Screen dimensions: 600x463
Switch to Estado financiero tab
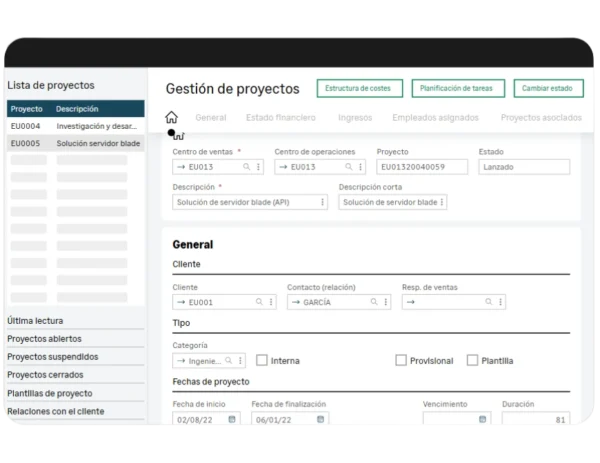coord(281,117)
